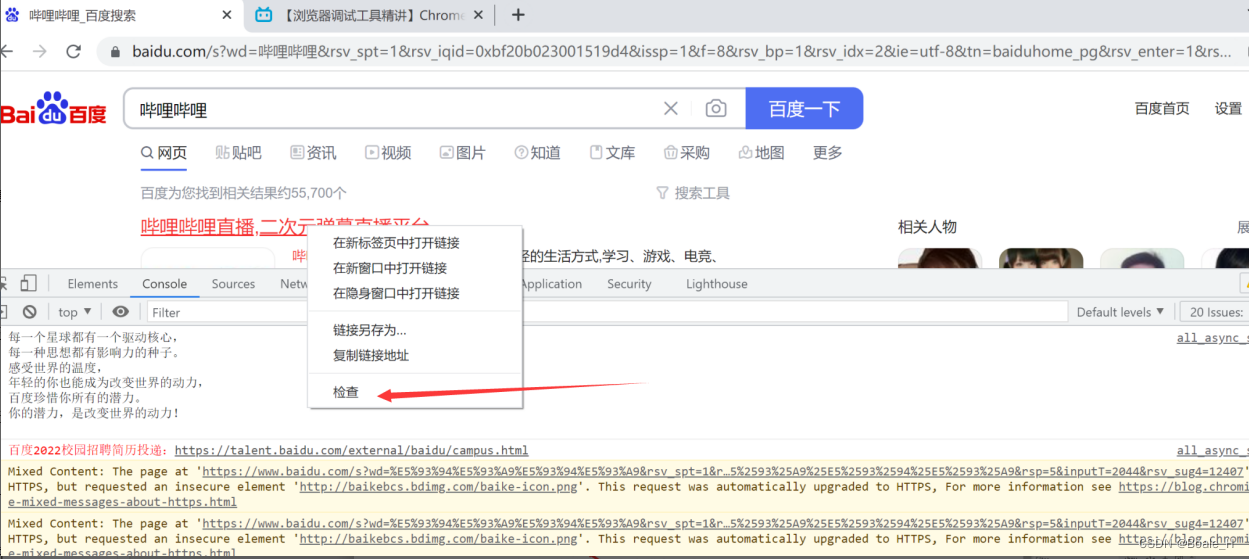Switch to the Elements tab
Image resolution: width=1249 pixels, height=559 pixels.
93,284
